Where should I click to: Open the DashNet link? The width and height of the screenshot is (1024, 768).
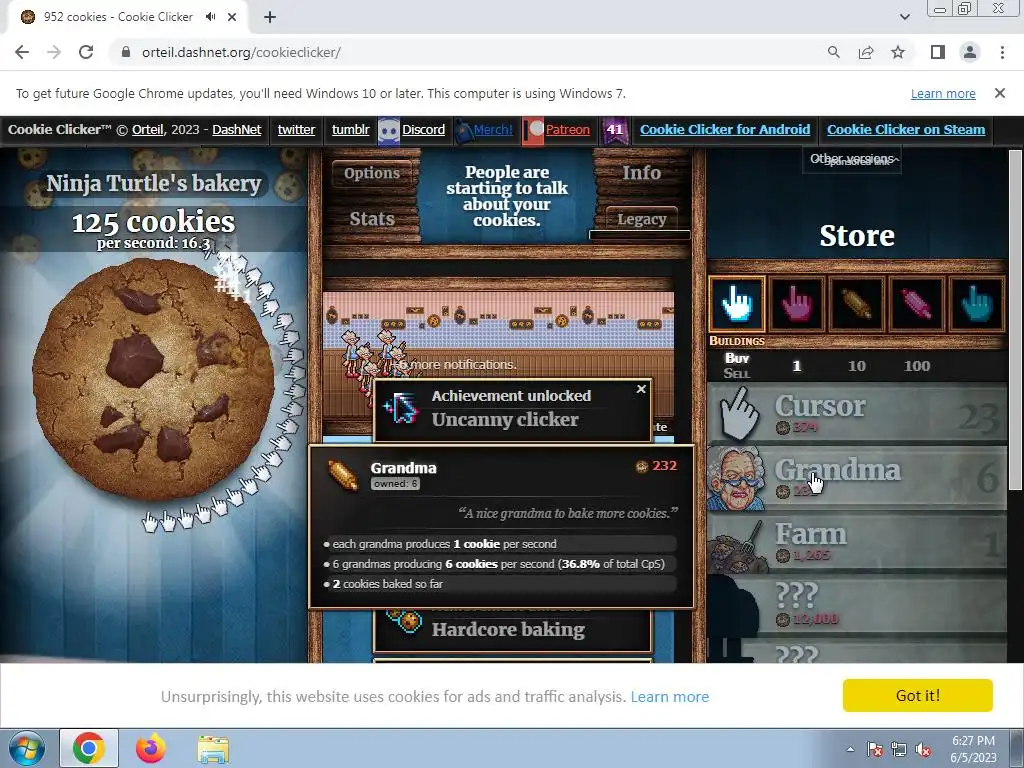[236, 129]
